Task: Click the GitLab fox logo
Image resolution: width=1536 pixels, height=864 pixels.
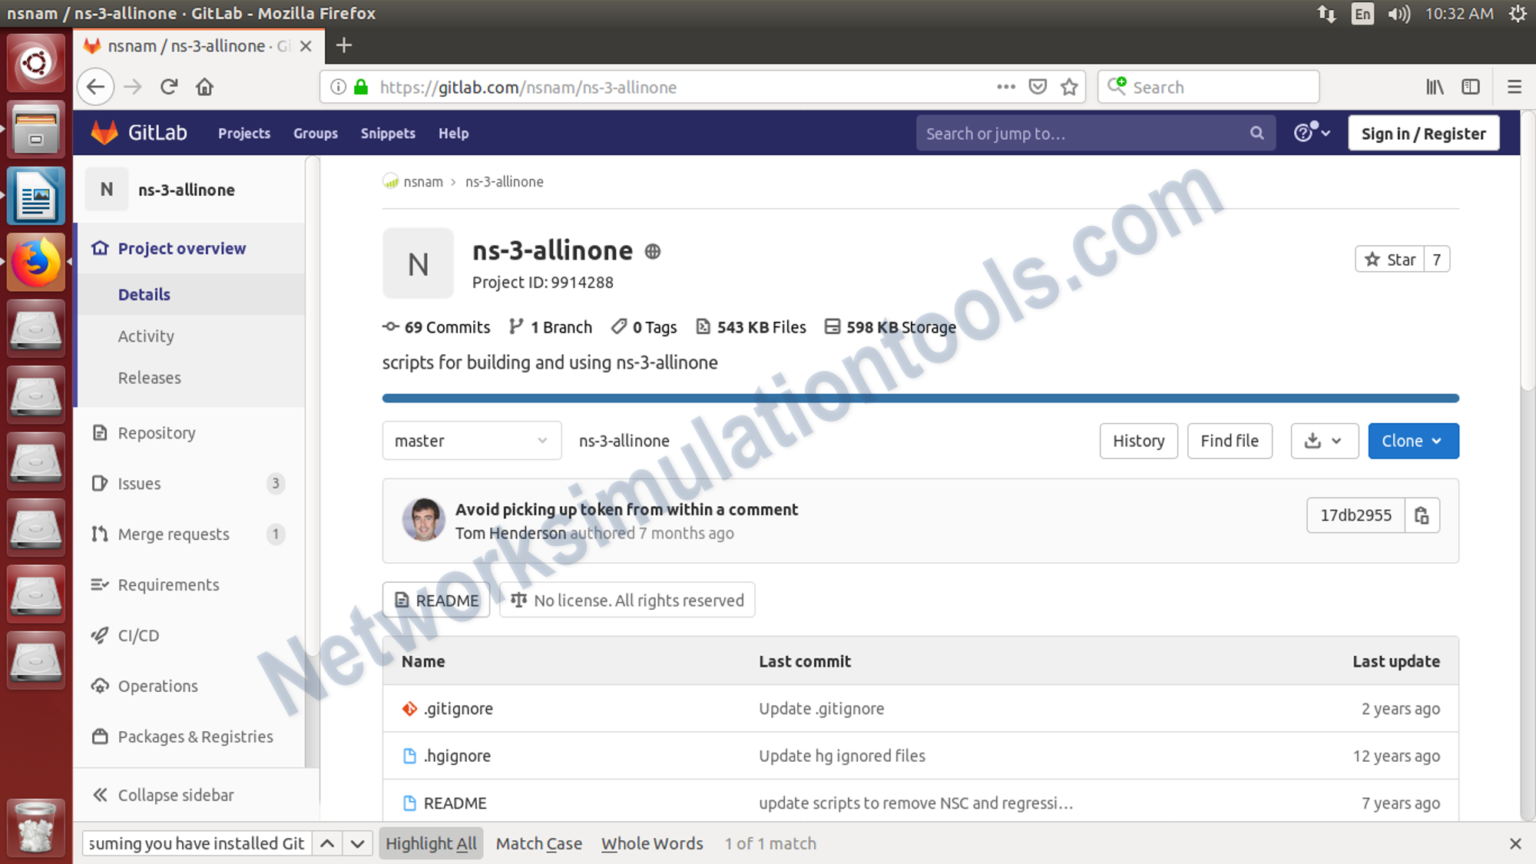Action: click(104, 132)
